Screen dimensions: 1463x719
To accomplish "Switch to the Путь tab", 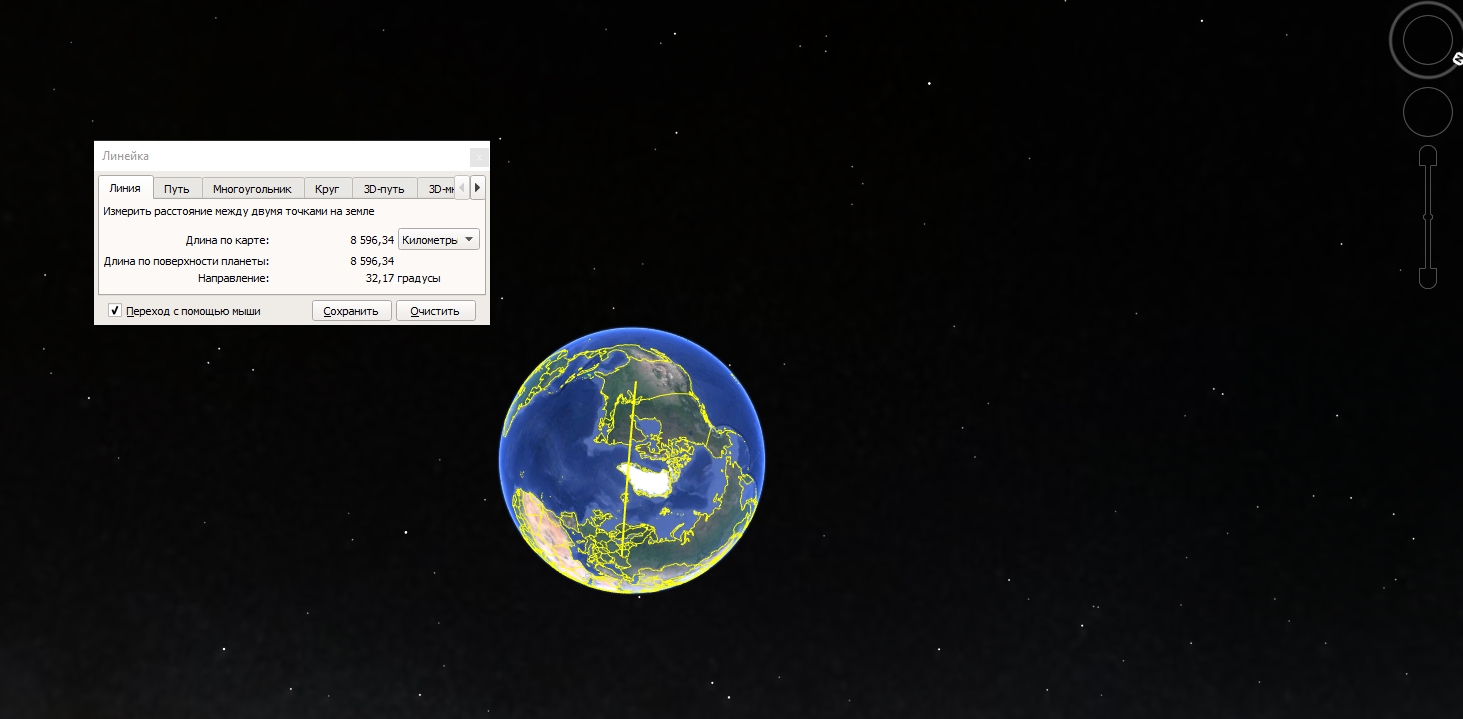I will pyautogui.click(x=177, y=188).
